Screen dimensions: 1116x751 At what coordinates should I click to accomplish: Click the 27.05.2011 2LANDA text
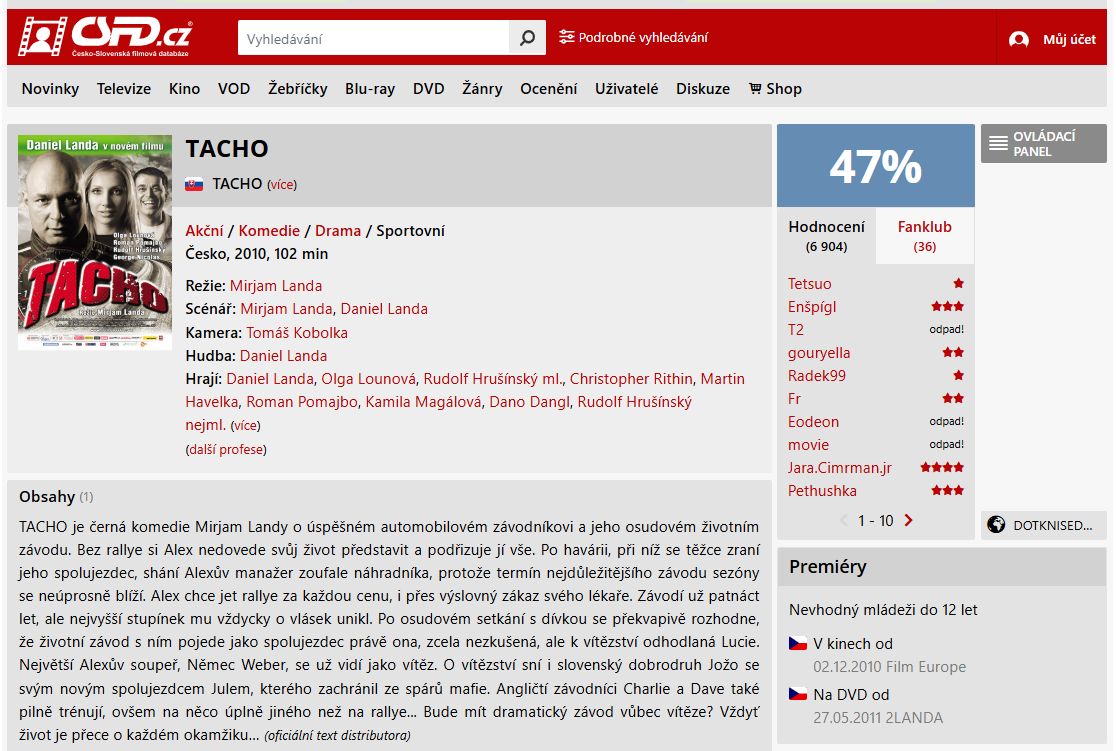[x=878, y=718]
